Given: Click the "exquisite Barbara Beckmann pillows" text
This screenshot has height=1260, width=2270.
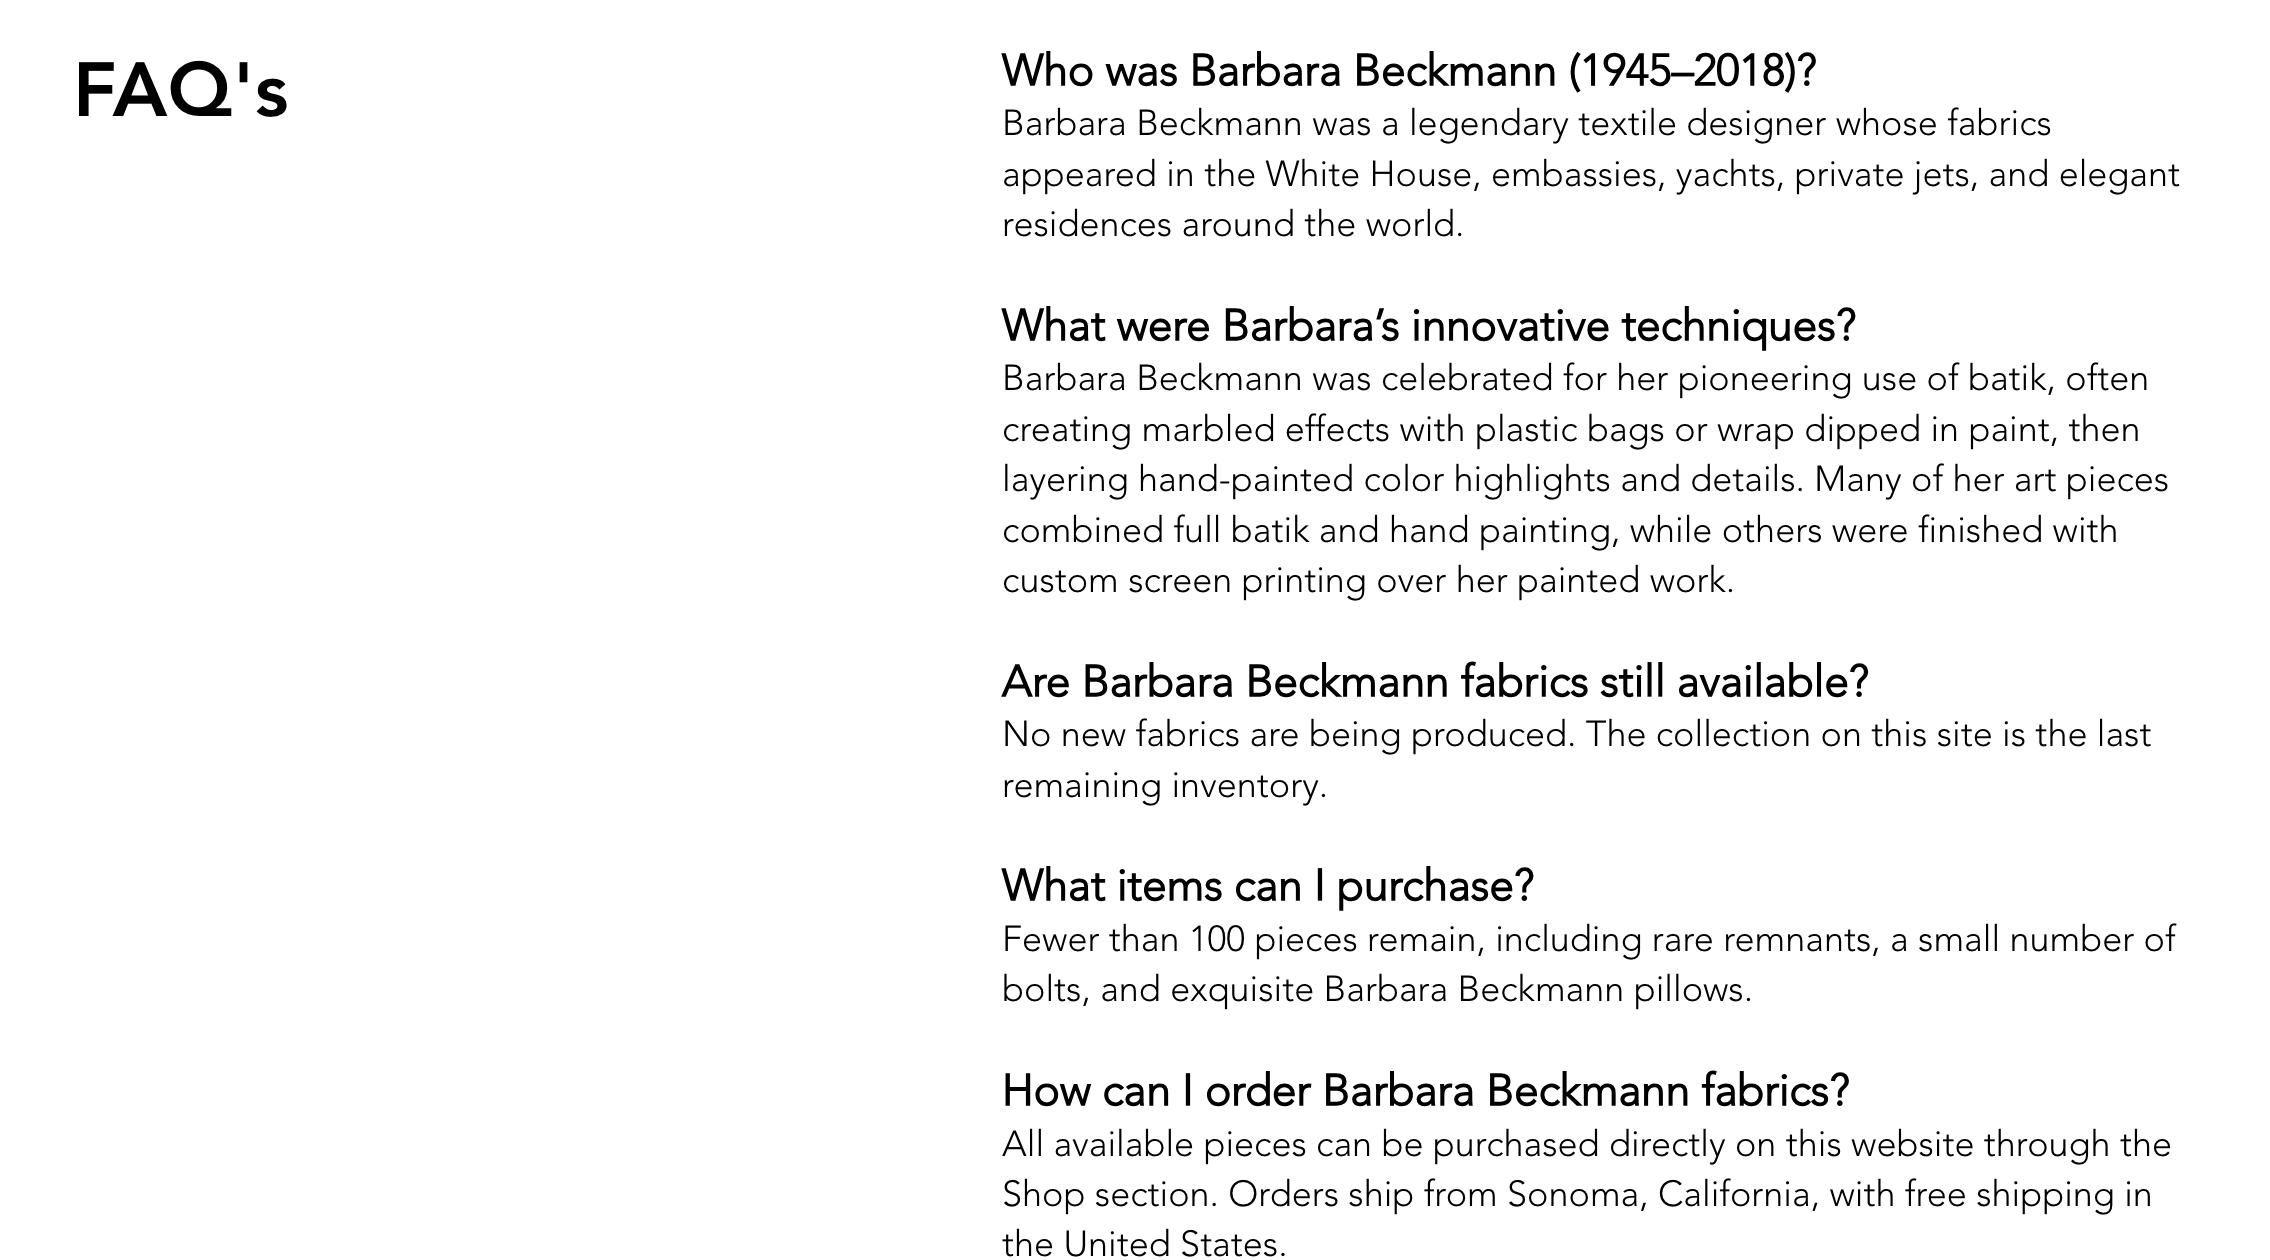Looking at the screenshot, I should [1460, 990].
